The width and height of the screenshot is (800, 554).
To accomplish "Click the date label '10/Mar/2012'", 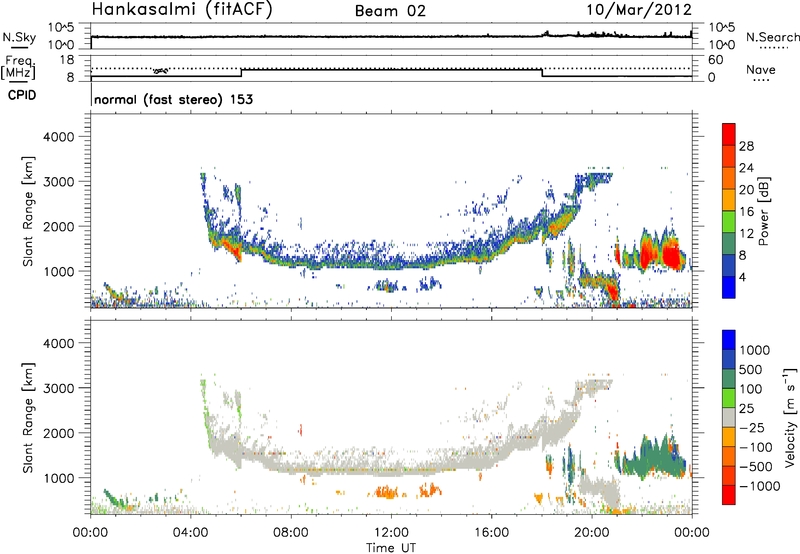I will (x=639, y=10).
